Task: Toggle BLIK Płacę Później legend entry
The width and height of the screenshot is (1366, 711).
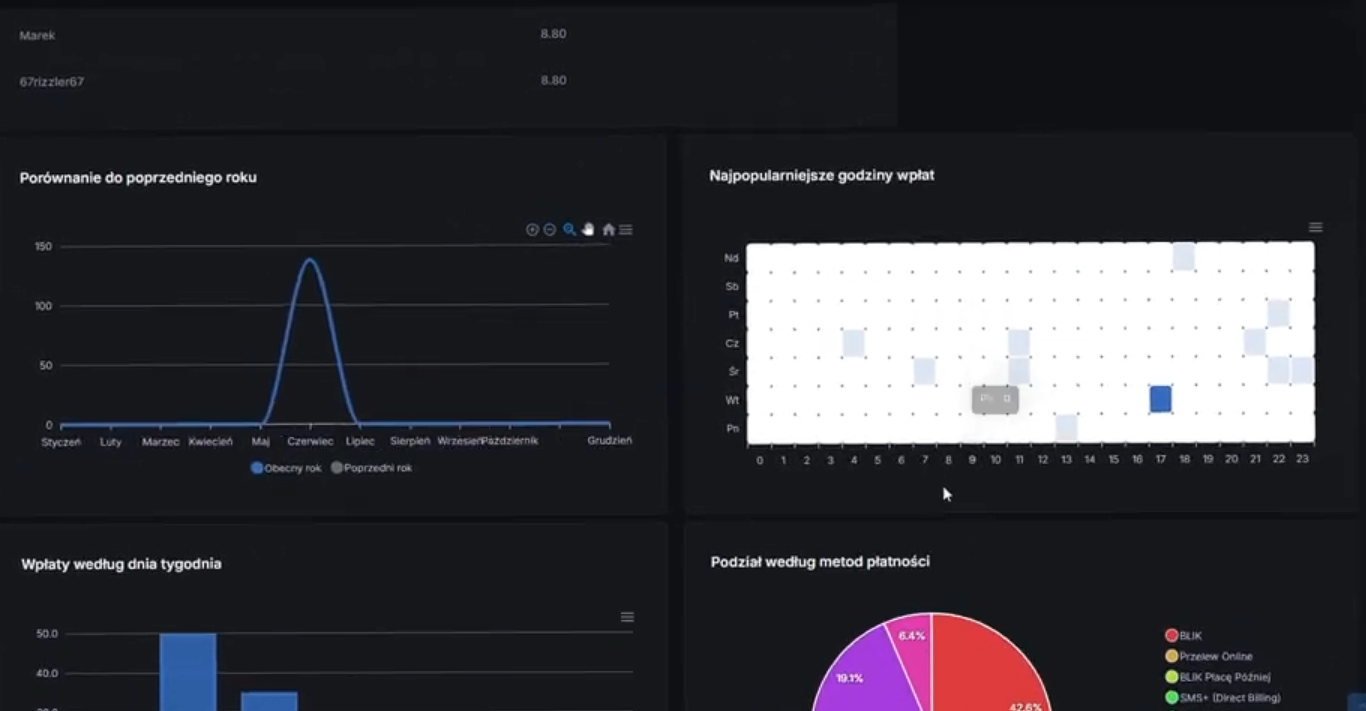Action: coord(1218,677)
